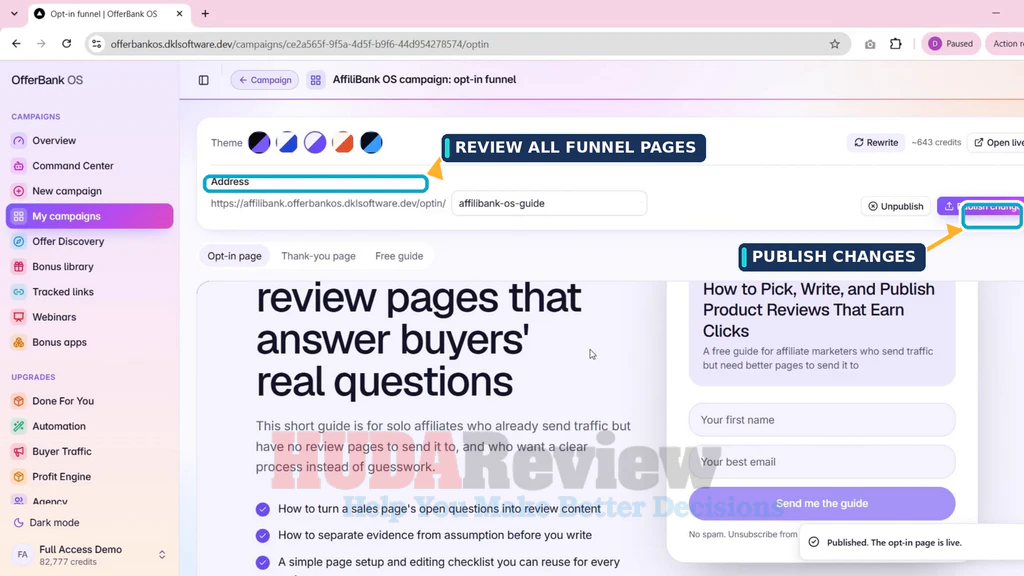Screen dimensions: 1024x576
Task: Click the affilibank-os-guide address slug field
Action: (549, 203)
